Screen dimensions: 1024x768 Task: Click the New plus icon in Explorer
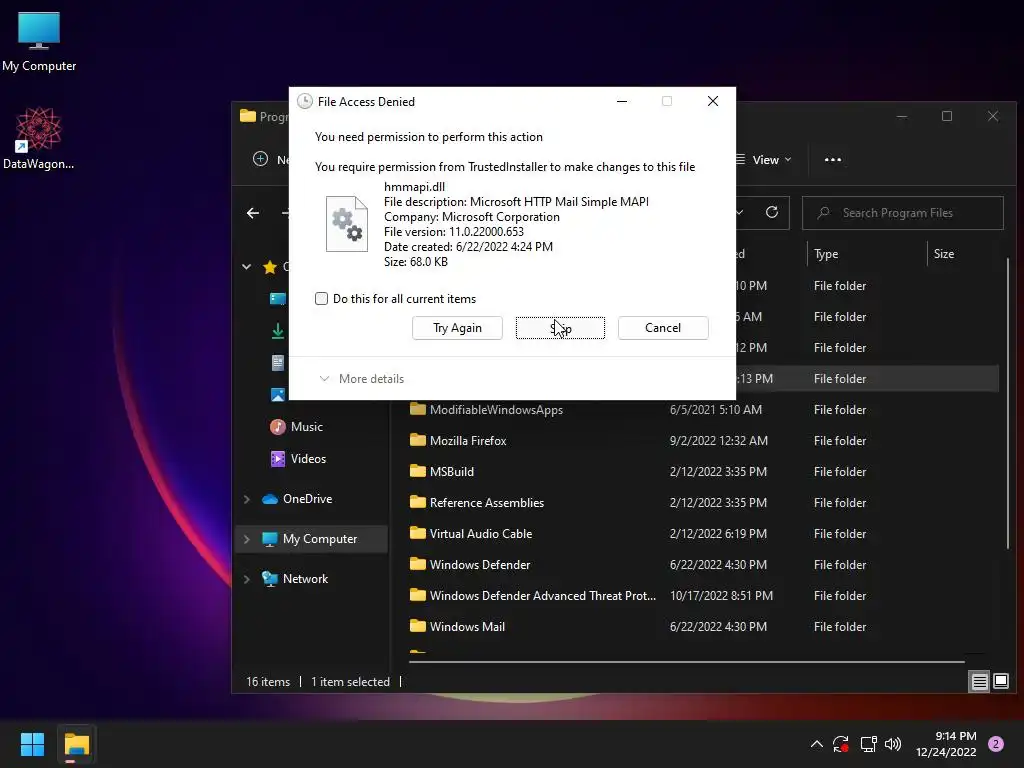point(260,159)
